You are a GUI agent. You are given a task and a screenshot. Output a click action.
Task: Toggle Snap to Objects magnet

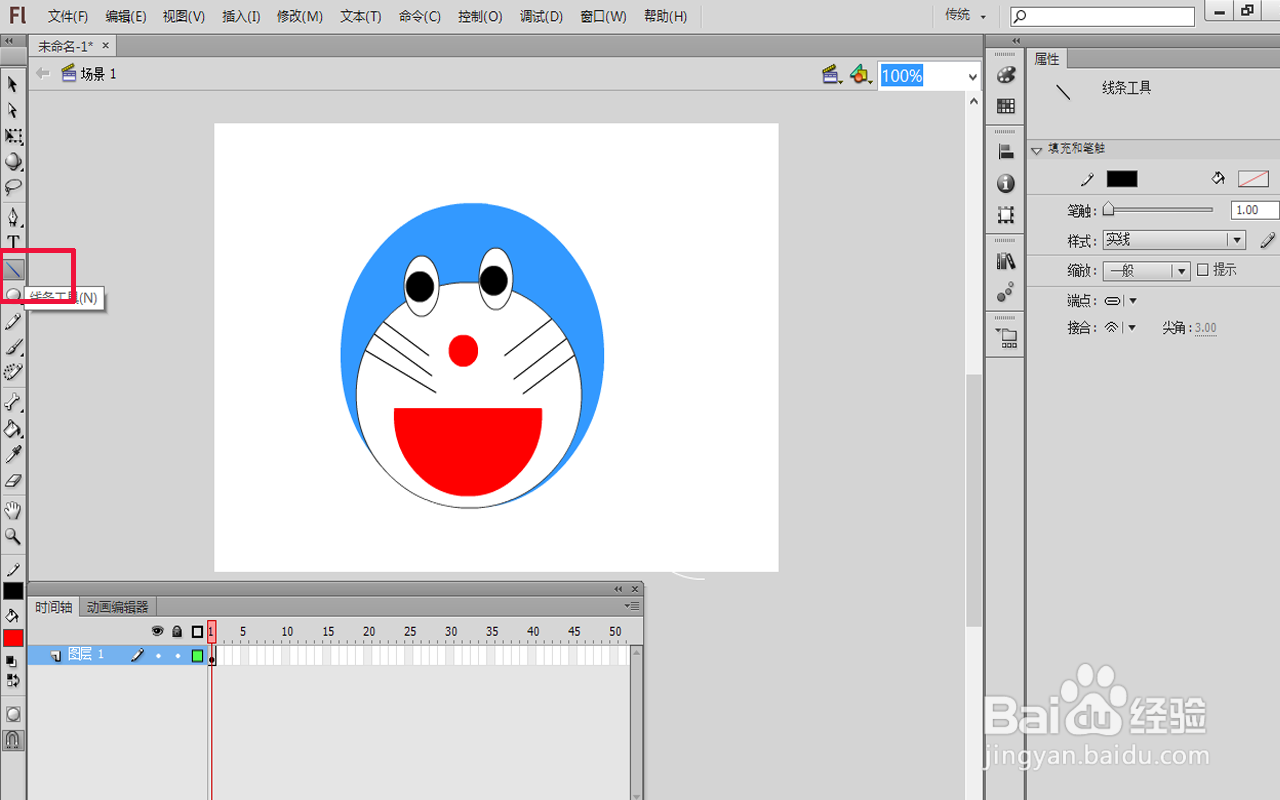pyautogui.click(x=13, y=740)
